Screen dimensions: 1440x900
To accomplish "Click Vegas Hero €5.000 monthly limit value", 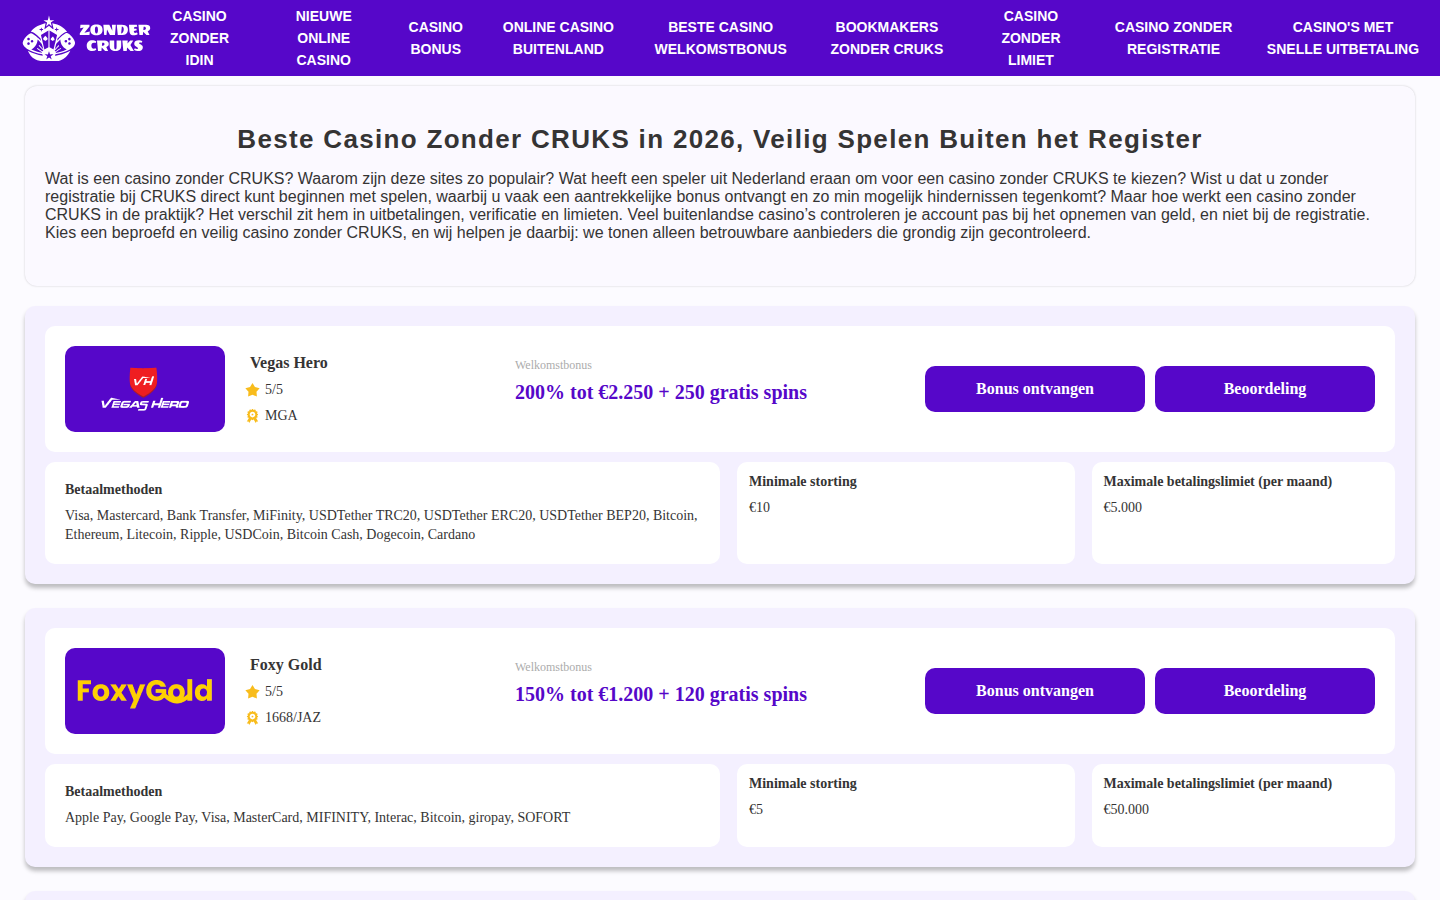I will 1123,508.
